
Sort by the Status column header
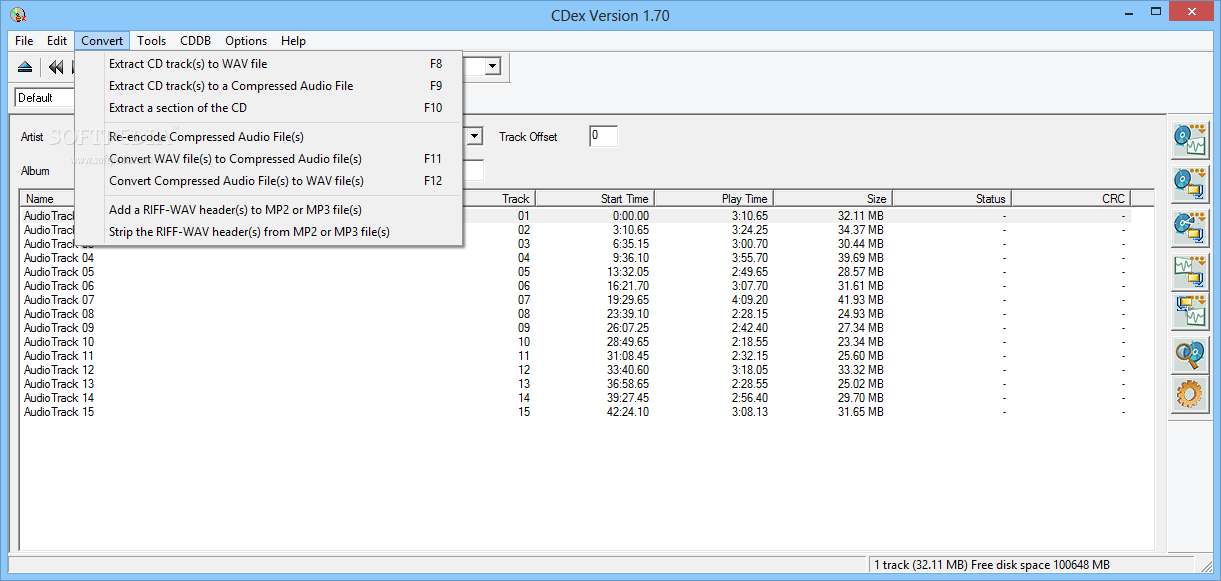(x=950, y=199)
